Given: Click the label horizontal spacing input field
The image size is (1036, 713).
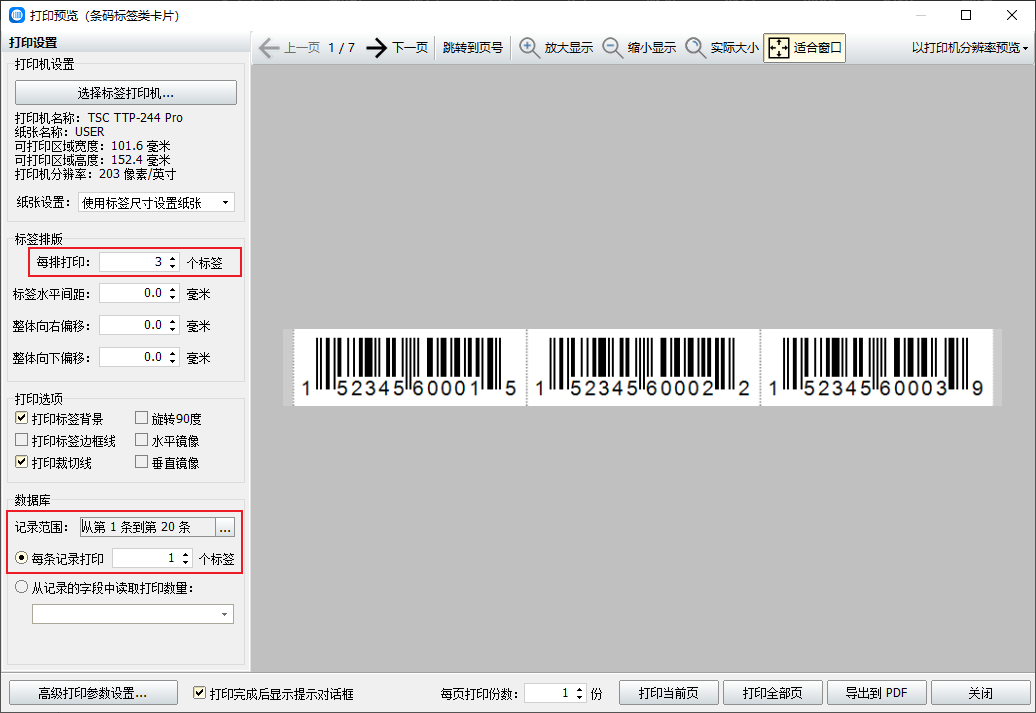Looking at the screenshot, I should (133, 294).
